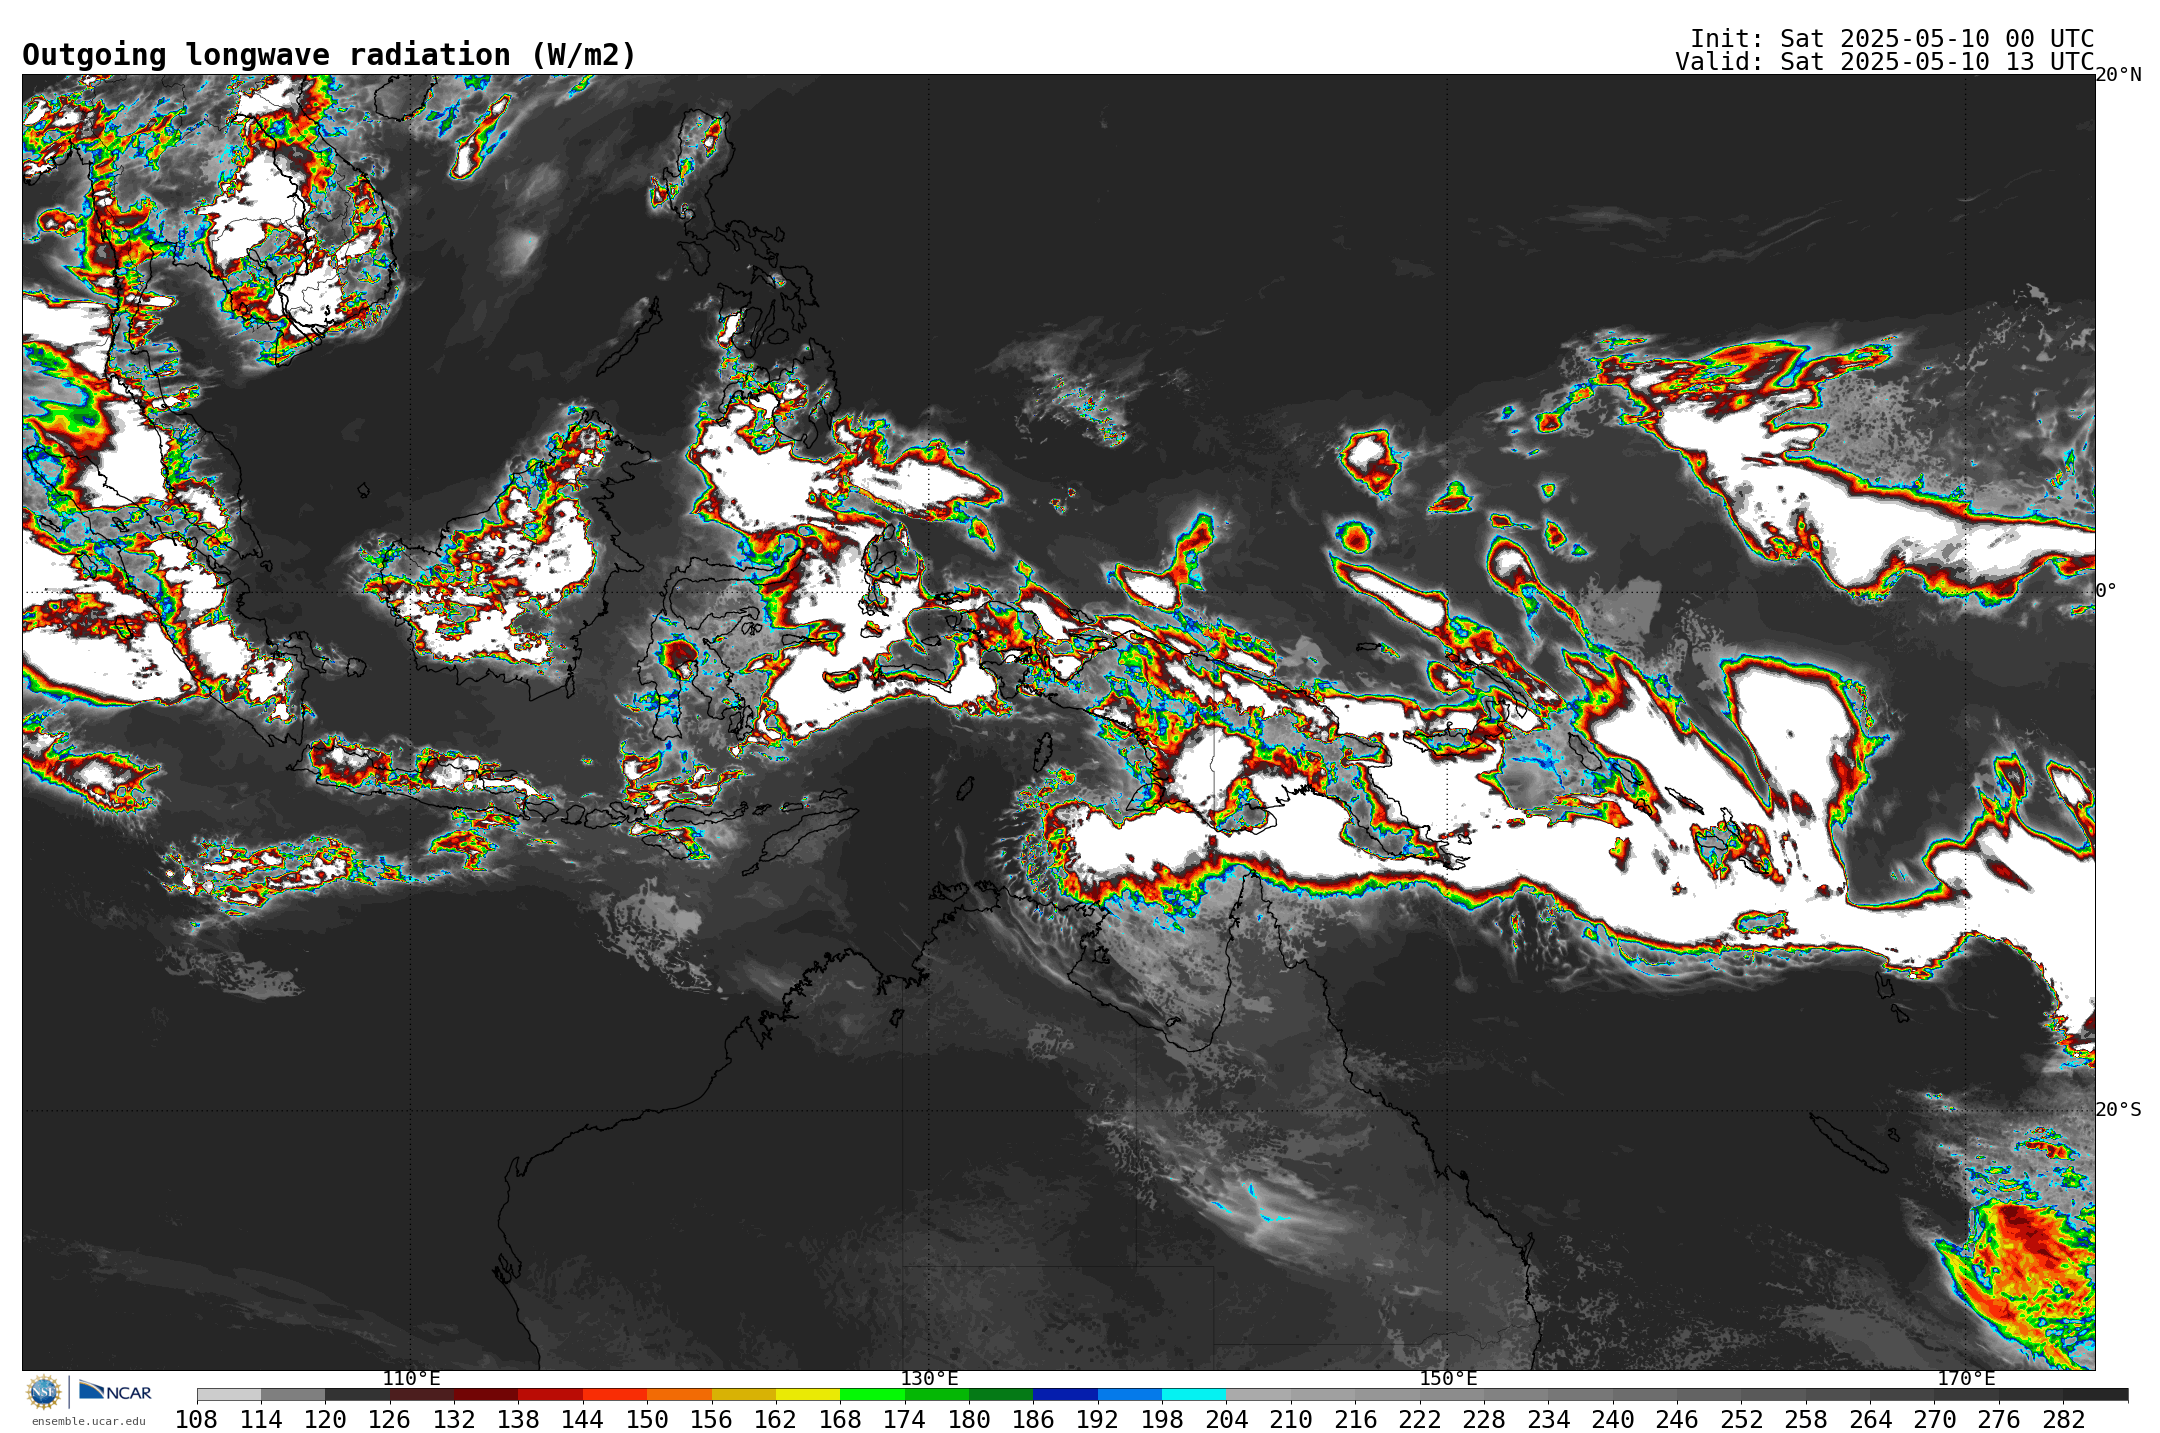Viewport: 2160px width, 1433px height.
Task: Pick the dark blue 186–192 colorbar swatch
Action: (x=1065, y=1394)
